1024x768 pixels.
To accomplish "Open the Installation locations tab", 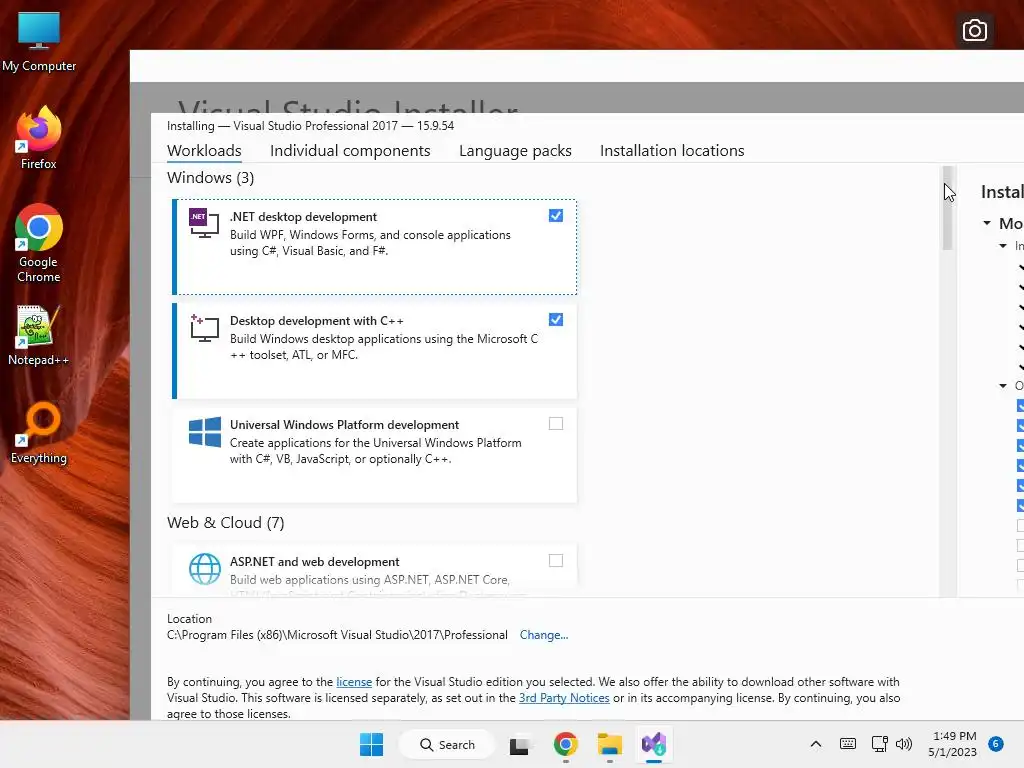I will [672, 151].
